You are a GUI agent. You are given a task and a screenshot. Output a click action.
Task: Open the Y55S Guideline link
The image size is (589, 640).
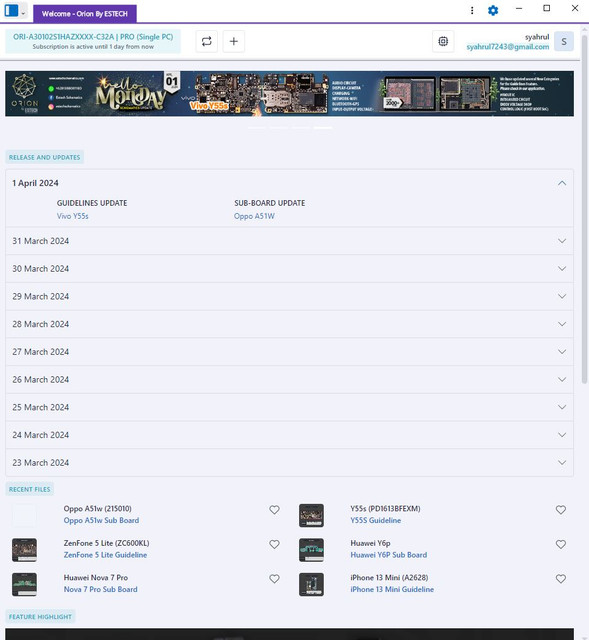[x=376, y=520]
